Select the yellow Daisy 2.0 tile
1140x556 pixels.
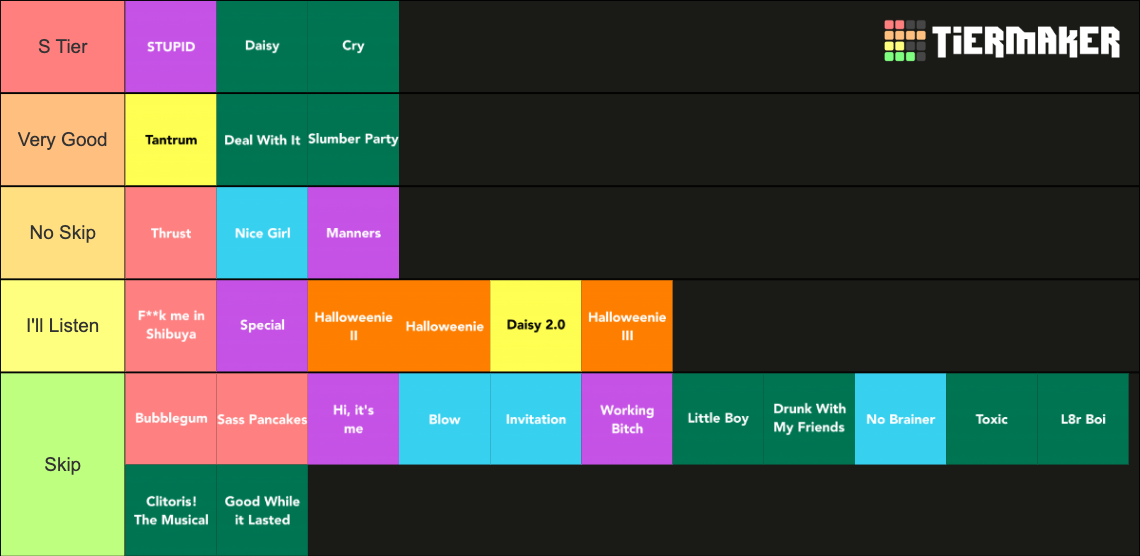point(536,326)
